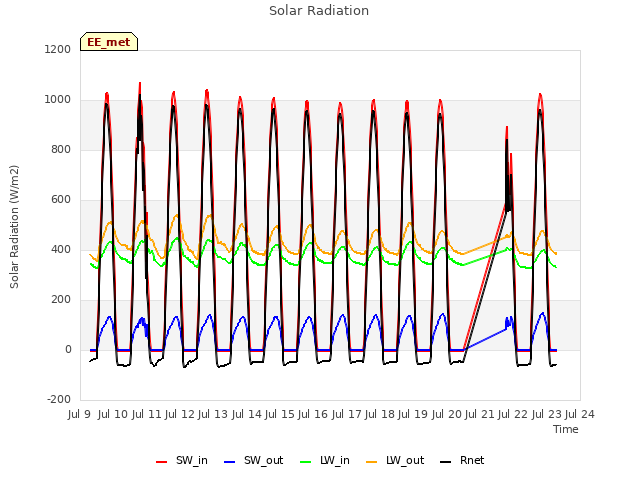
Task: Click the Jul 19 x-axis tick label
Action: click(x=413, y=415)
